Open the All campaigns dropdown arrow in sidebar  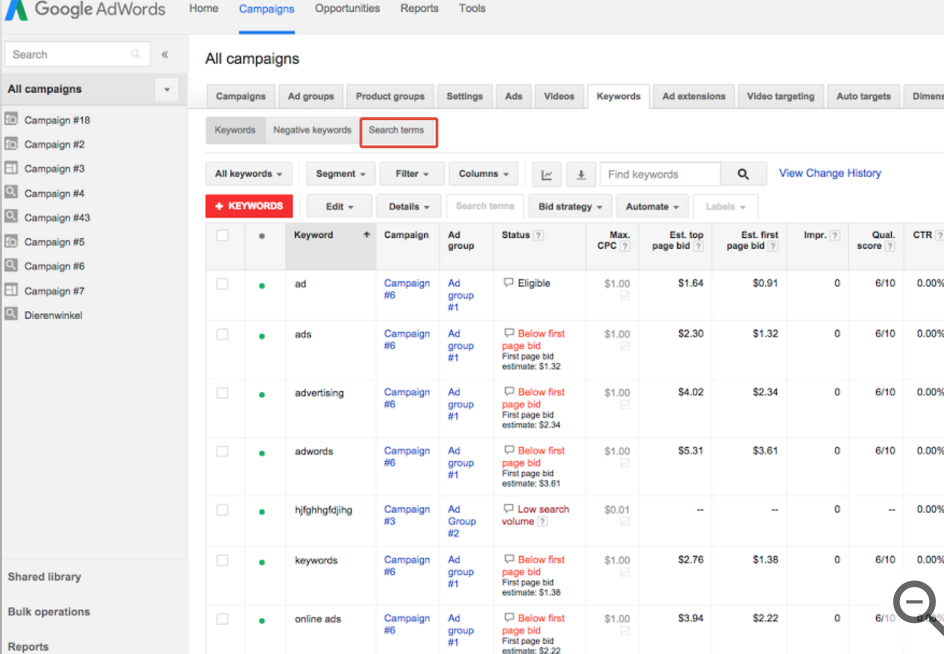pos(167,89)
